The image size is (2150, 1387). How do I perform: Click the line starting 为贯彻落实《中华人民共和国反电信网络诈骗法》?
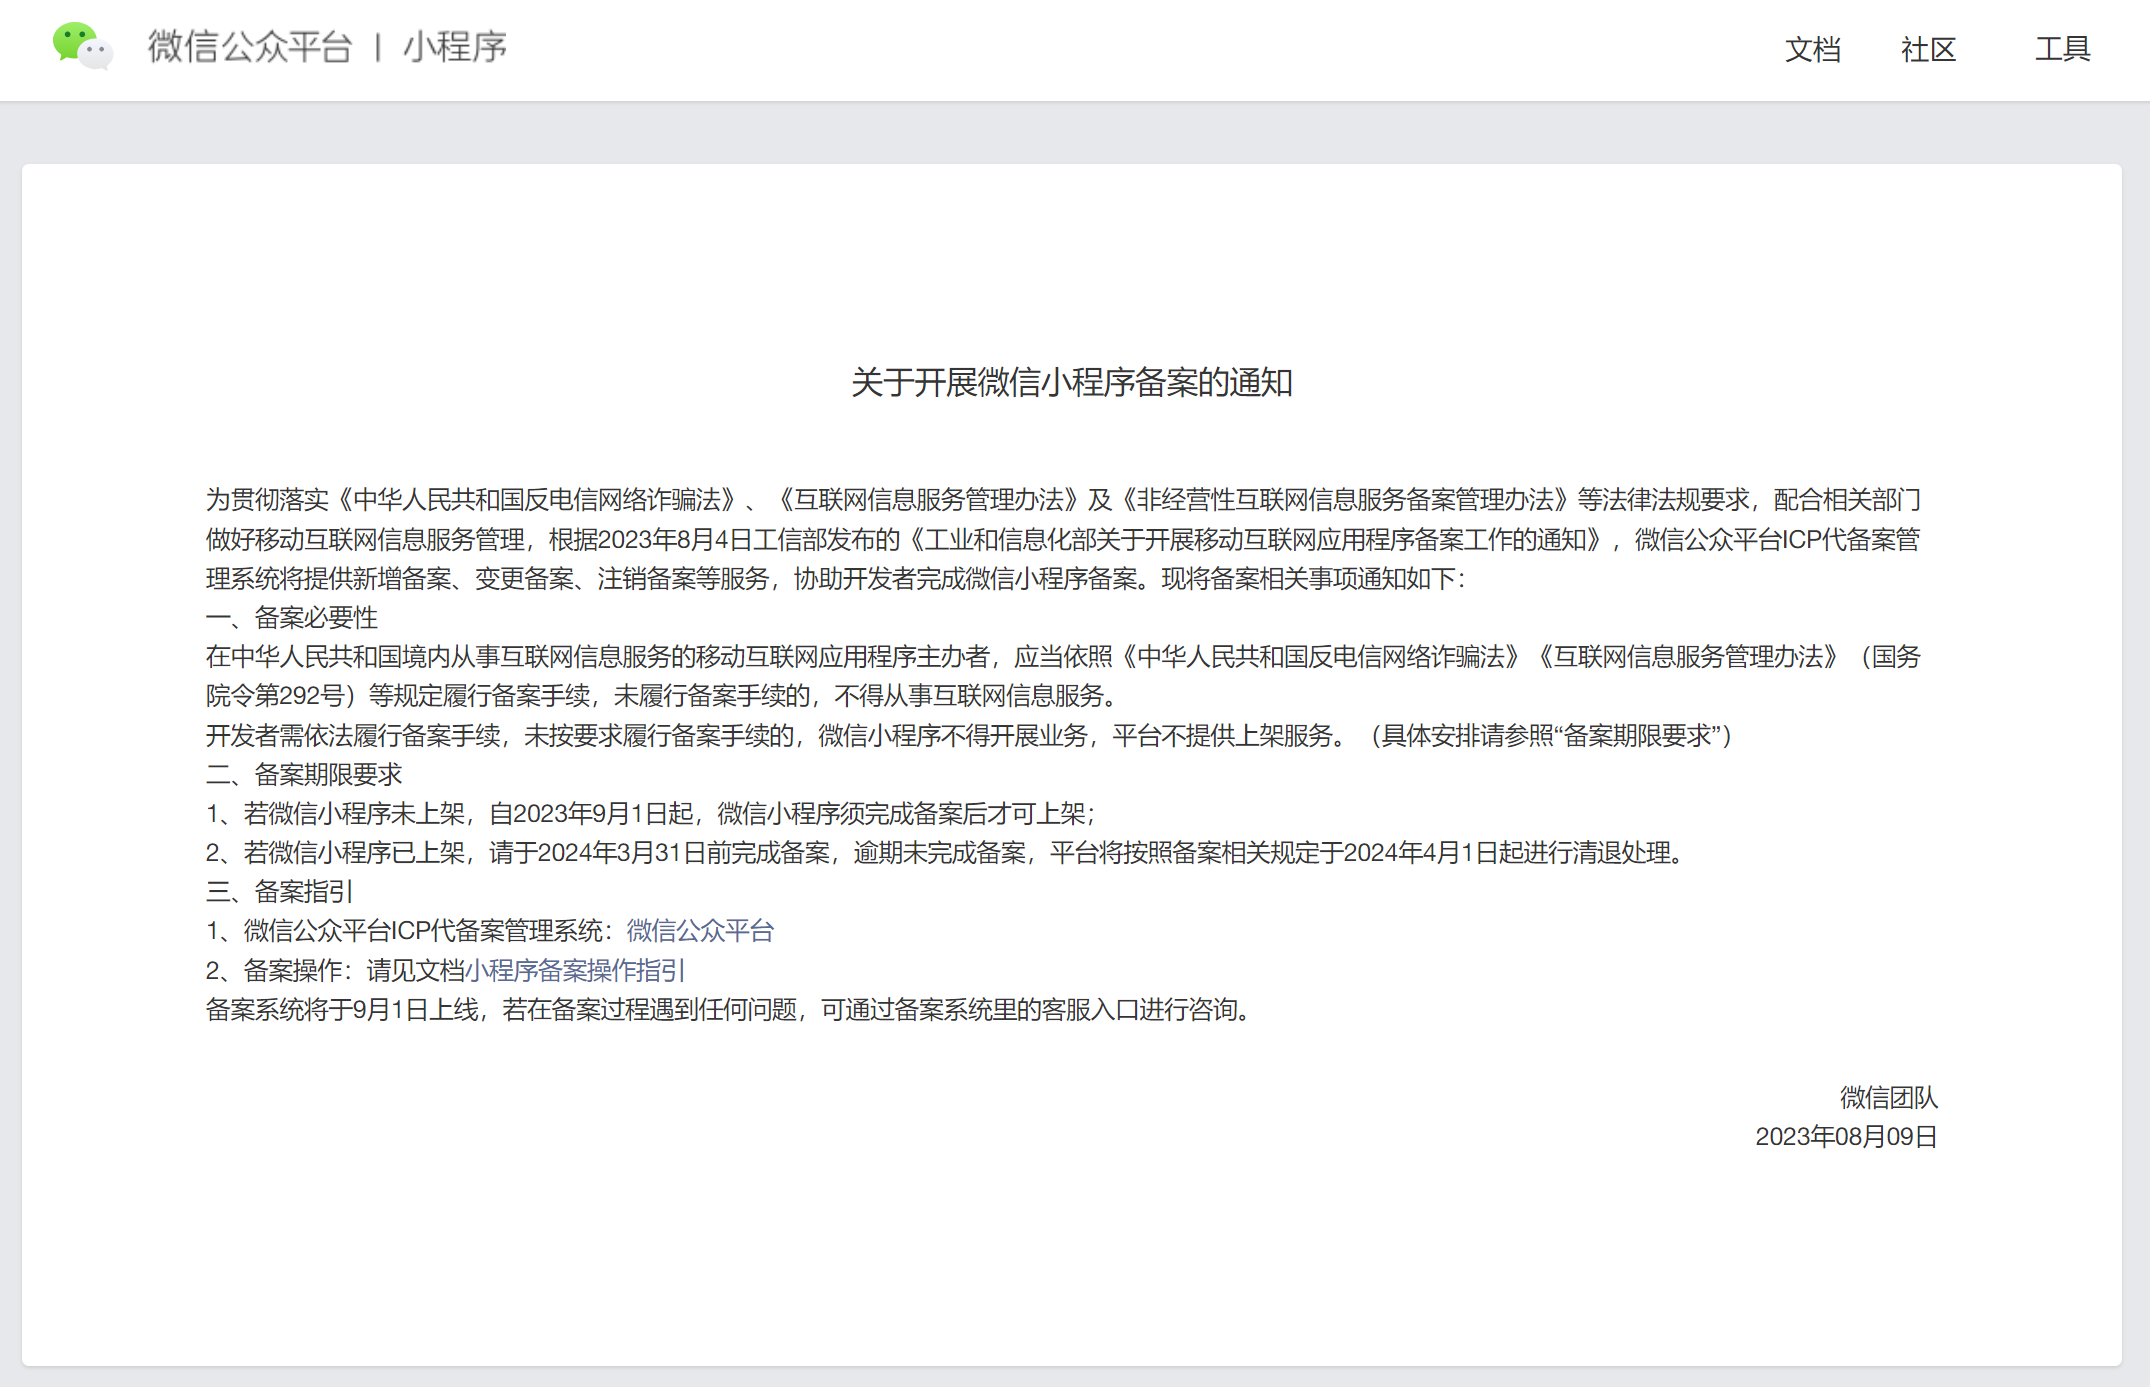1063,500
